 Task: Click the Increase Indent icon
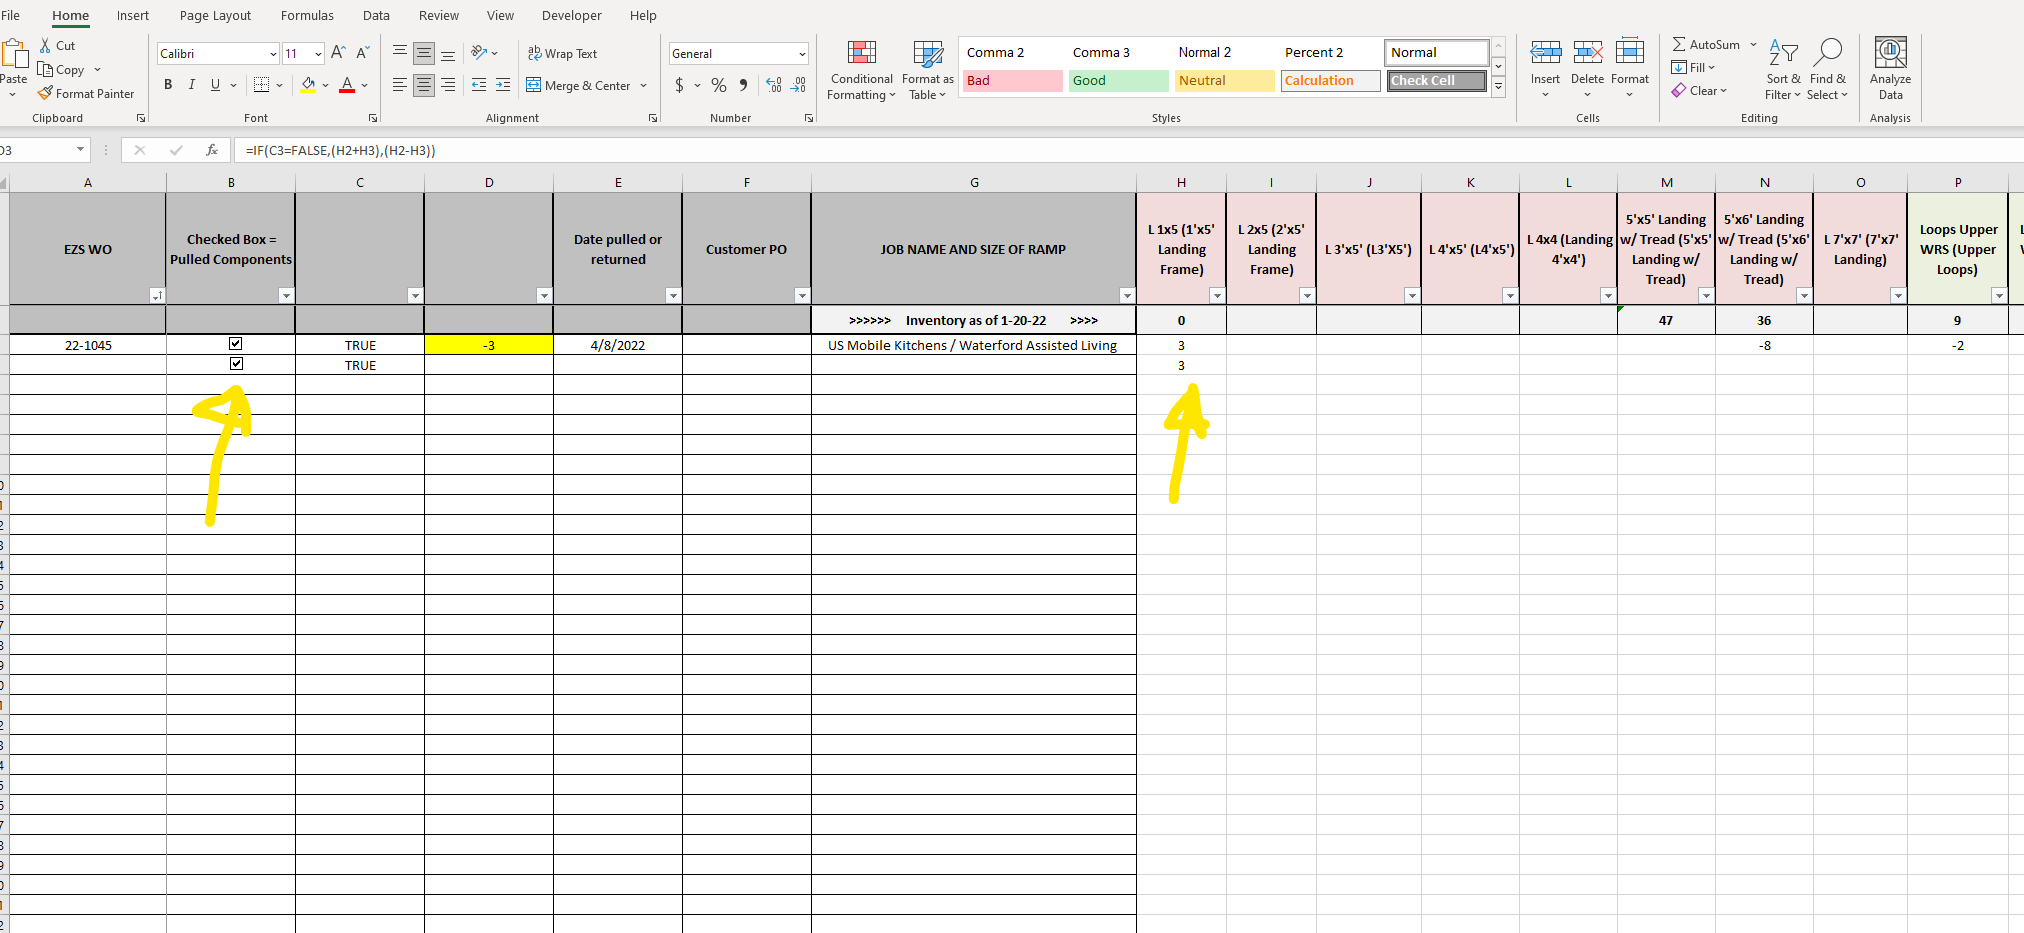pos(503,85)
